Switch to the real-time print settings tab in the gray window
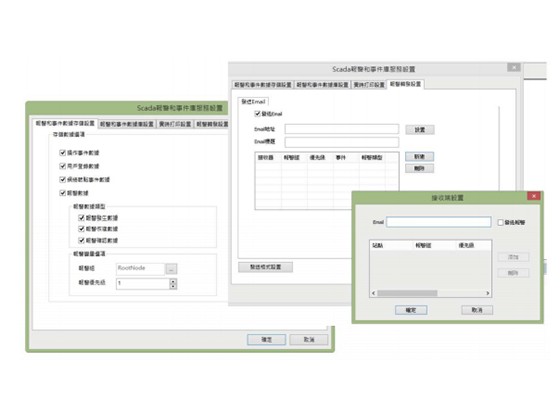The width and height of the screenshot is (560, 420). click(369, 85)
